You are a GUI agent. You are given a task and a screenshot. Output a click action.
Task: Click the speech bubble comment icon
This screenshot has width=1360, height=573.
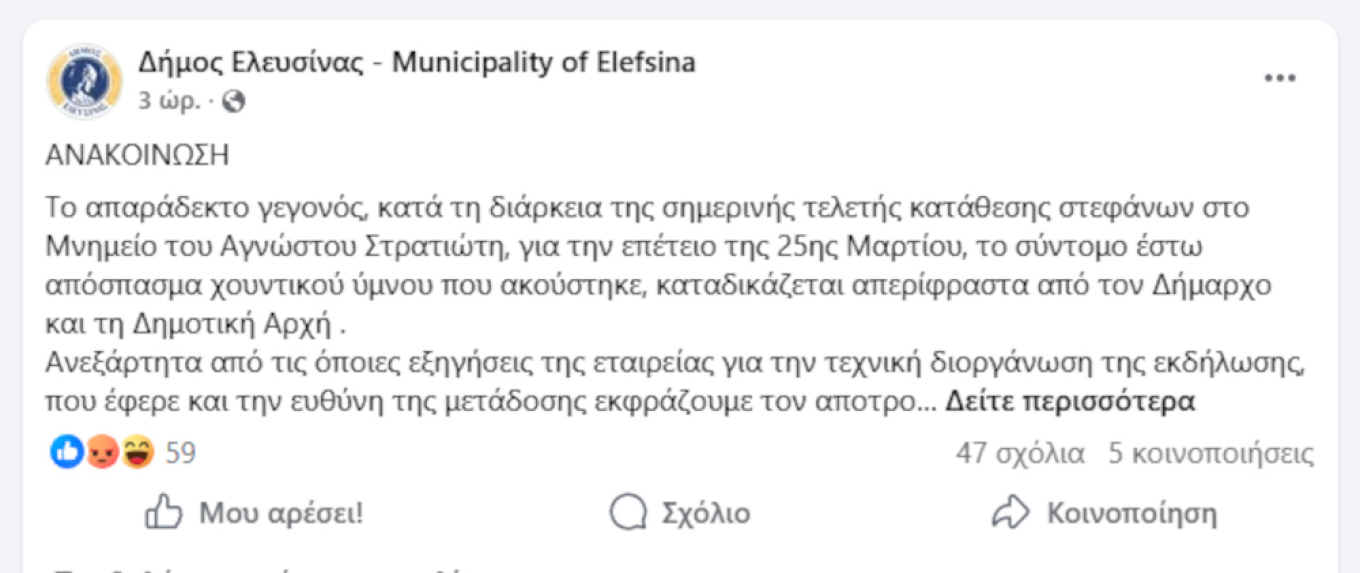[628, 514]
